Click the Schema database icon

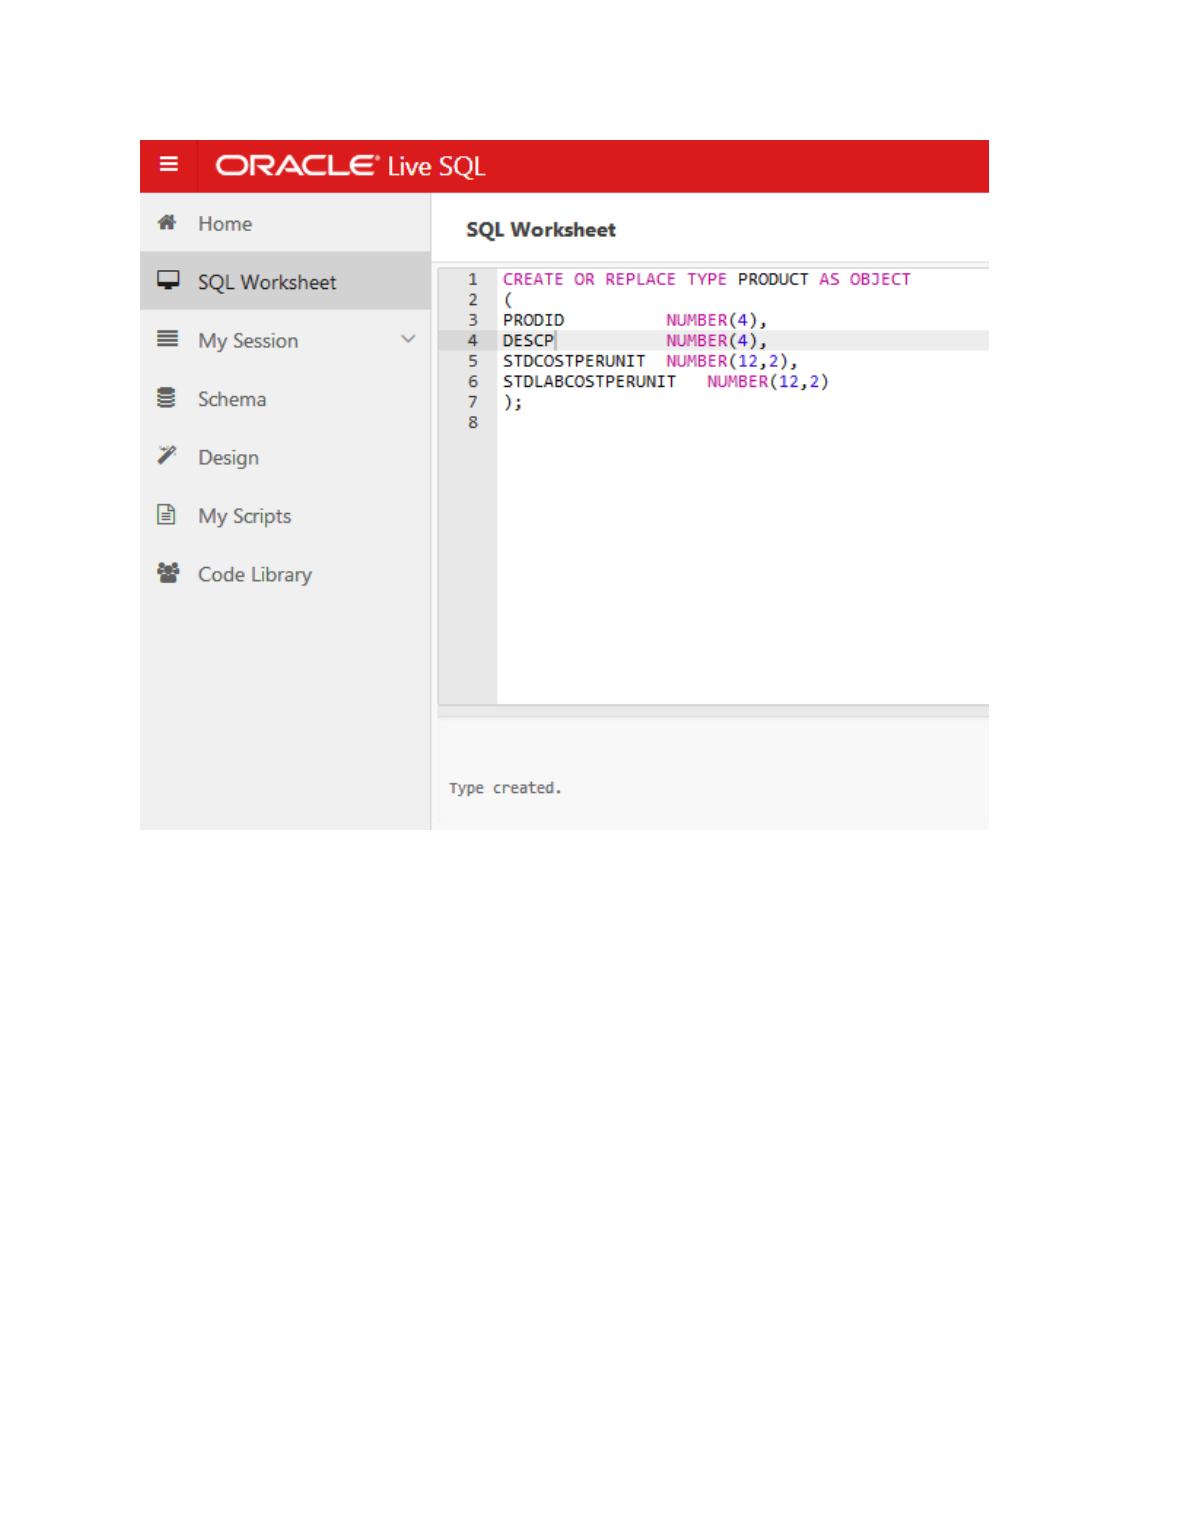167,398
